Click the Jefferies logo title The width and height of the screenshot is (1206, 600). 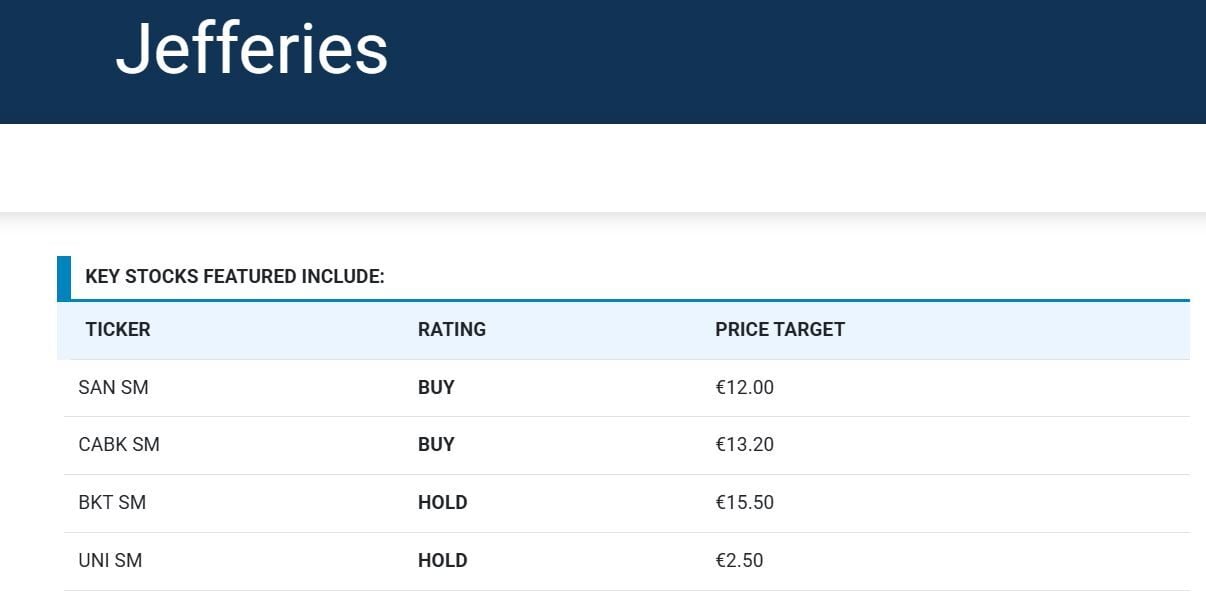[x=251, y=48]
